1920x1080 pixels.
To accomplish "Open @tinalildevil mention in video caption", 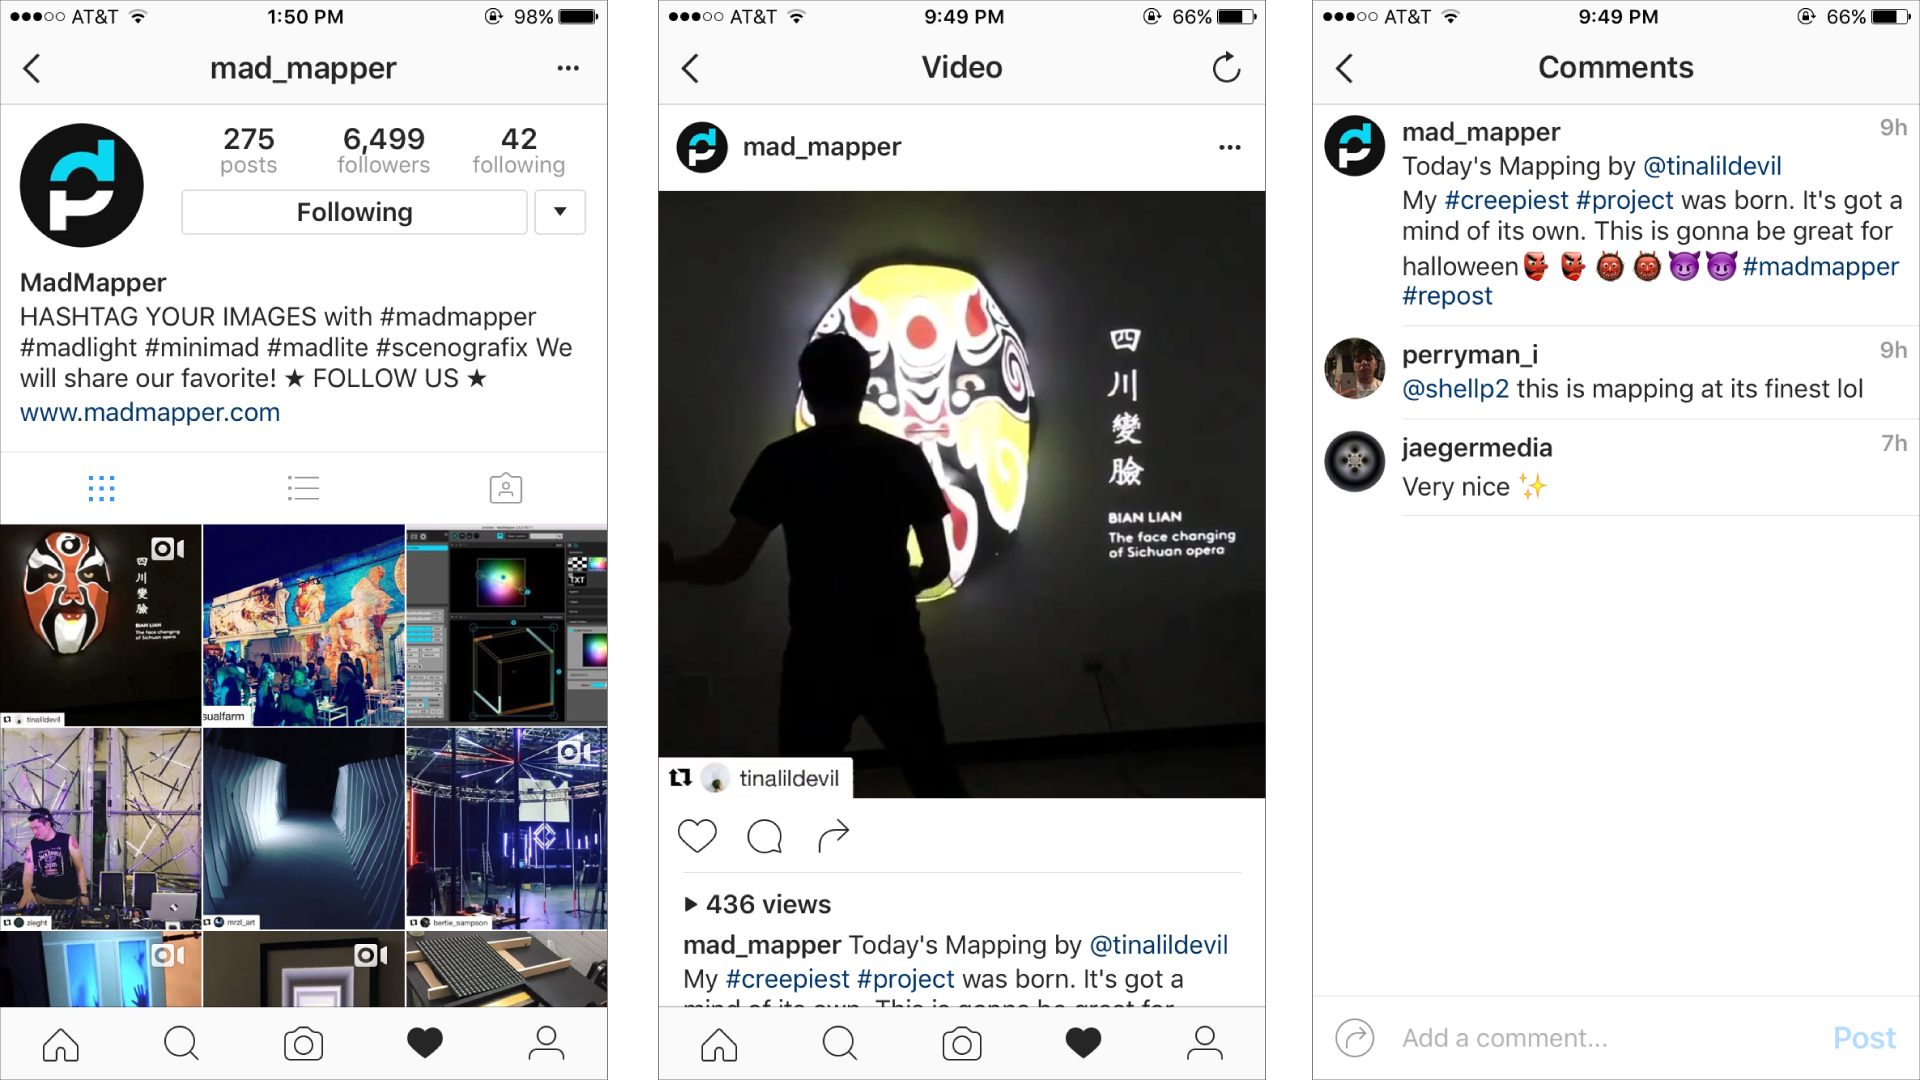I will click(1158, 945).
